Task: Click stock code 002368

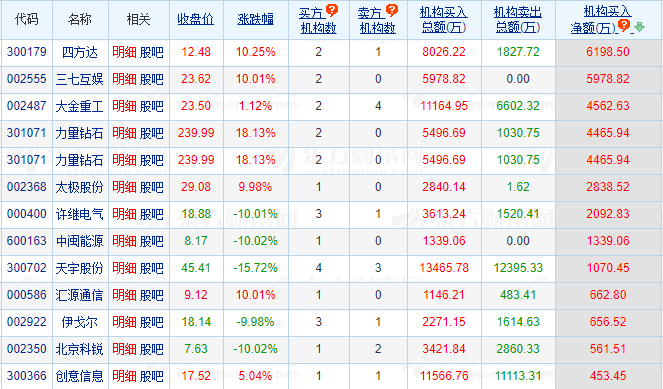Action: [27, 187]
